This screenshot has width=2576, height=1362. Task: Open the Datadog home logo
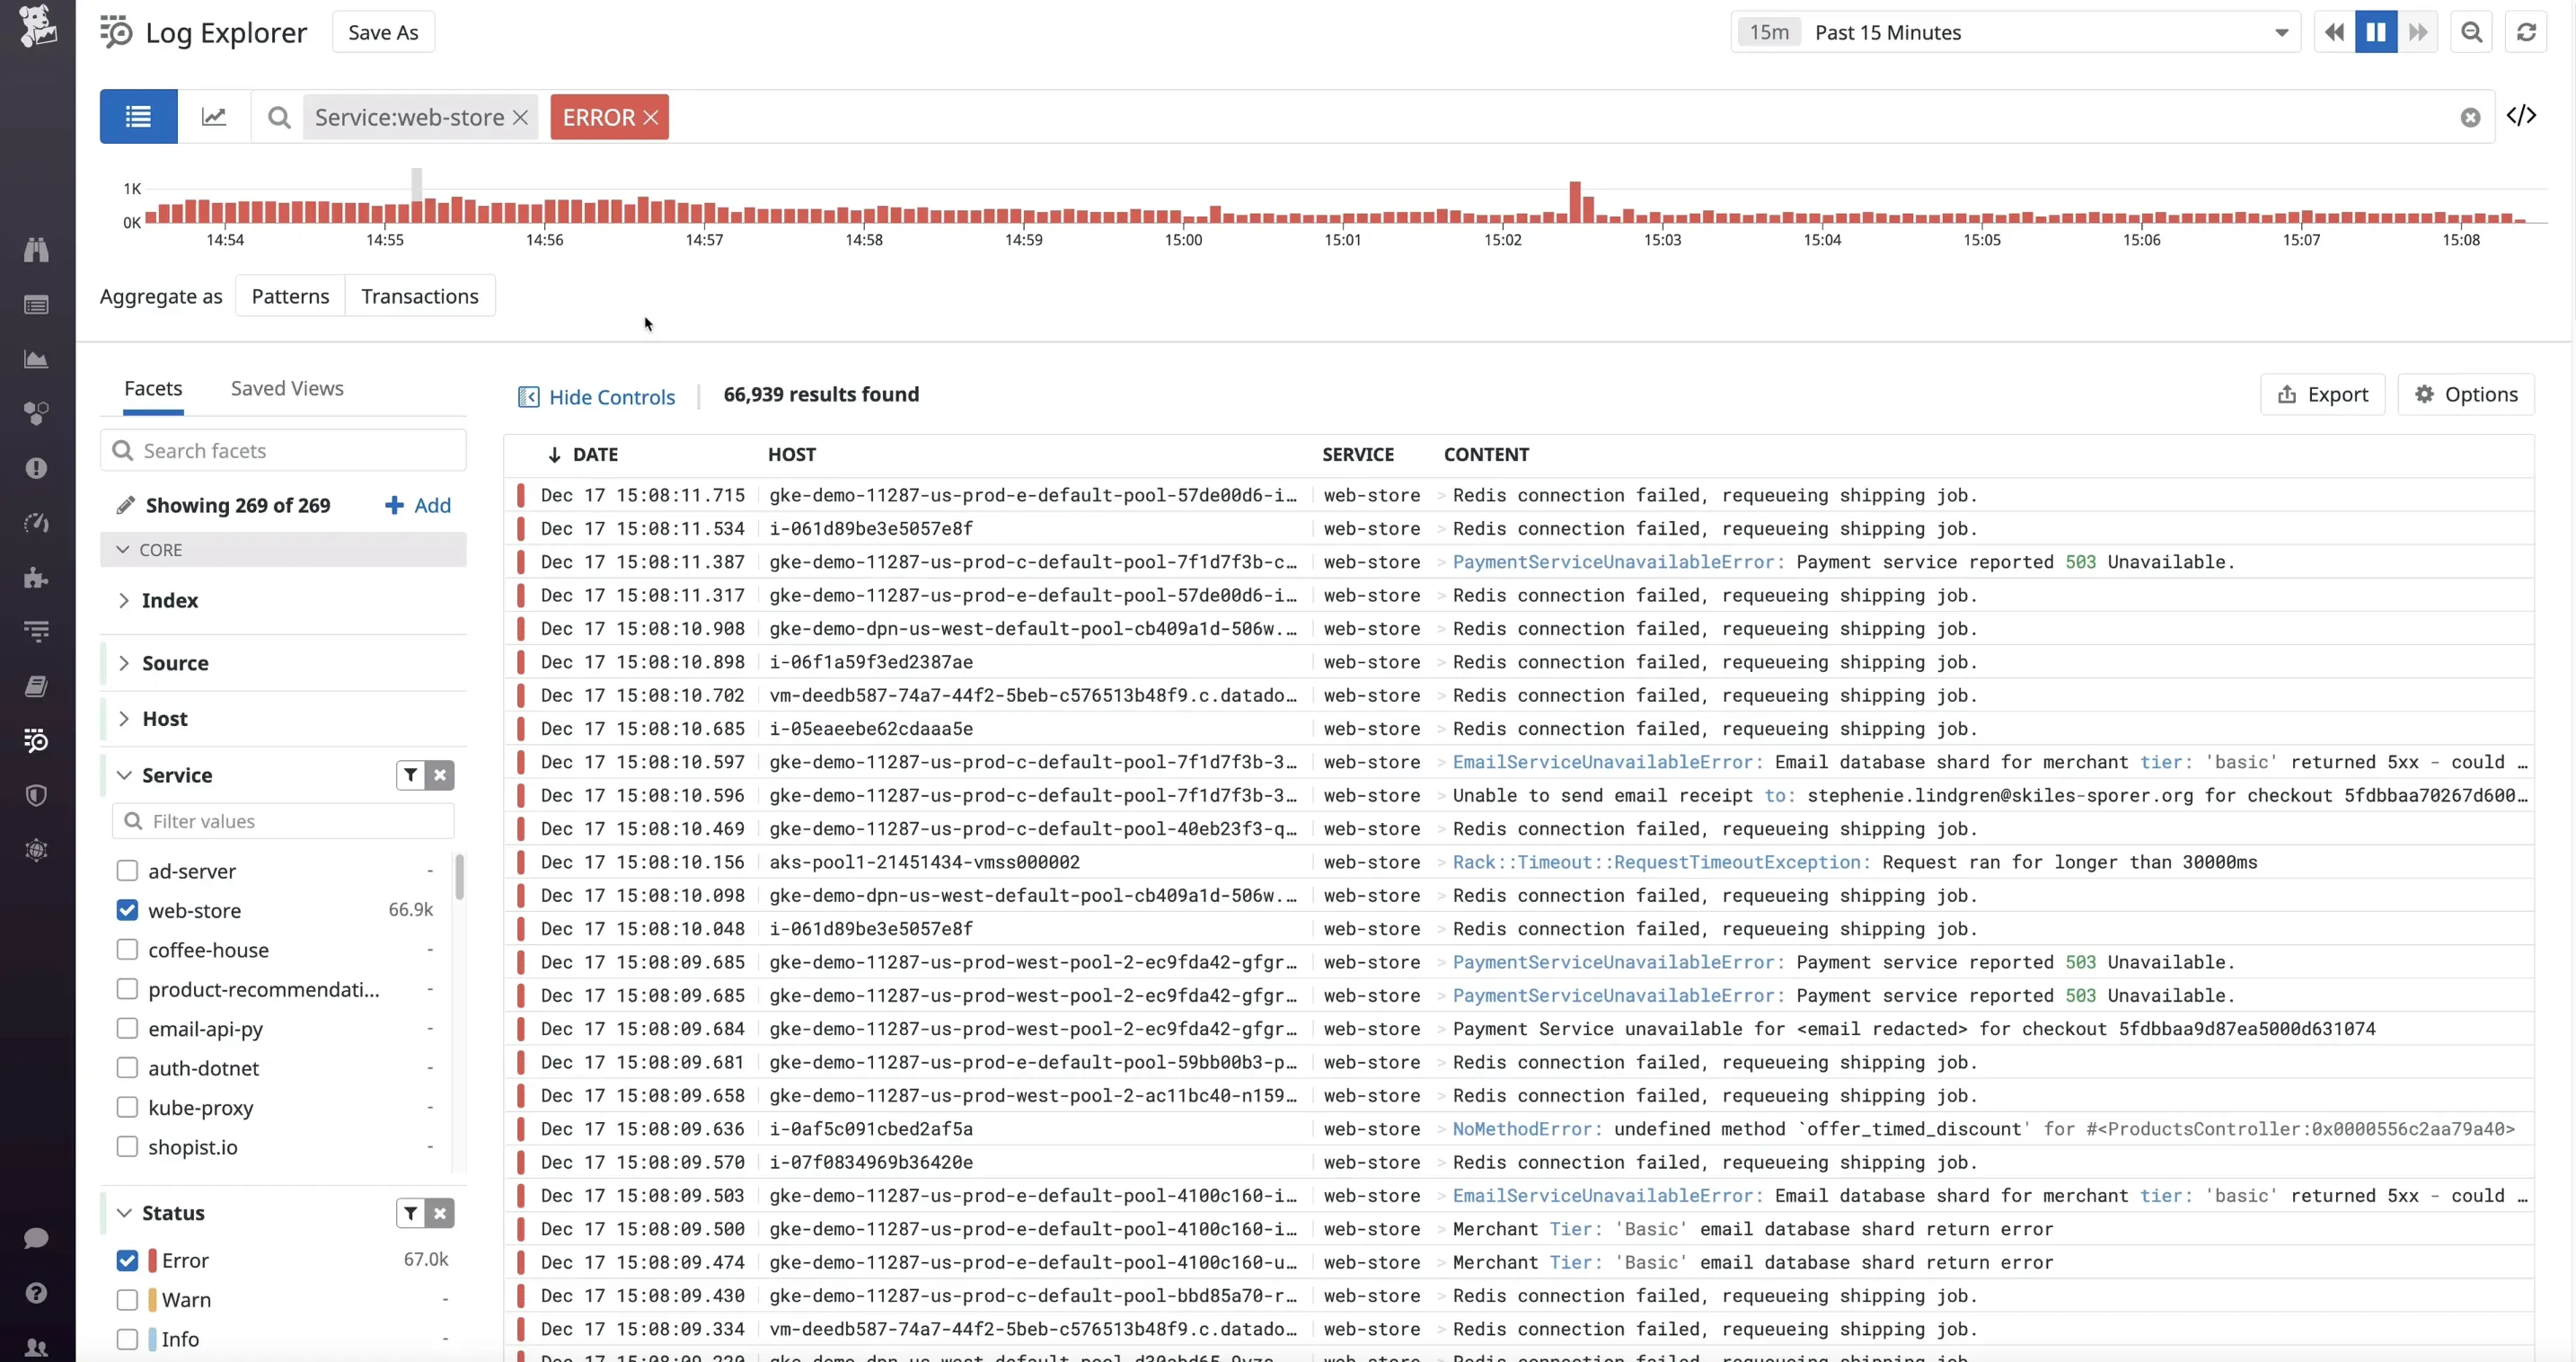pyautogui.click(x=37, y=26)
